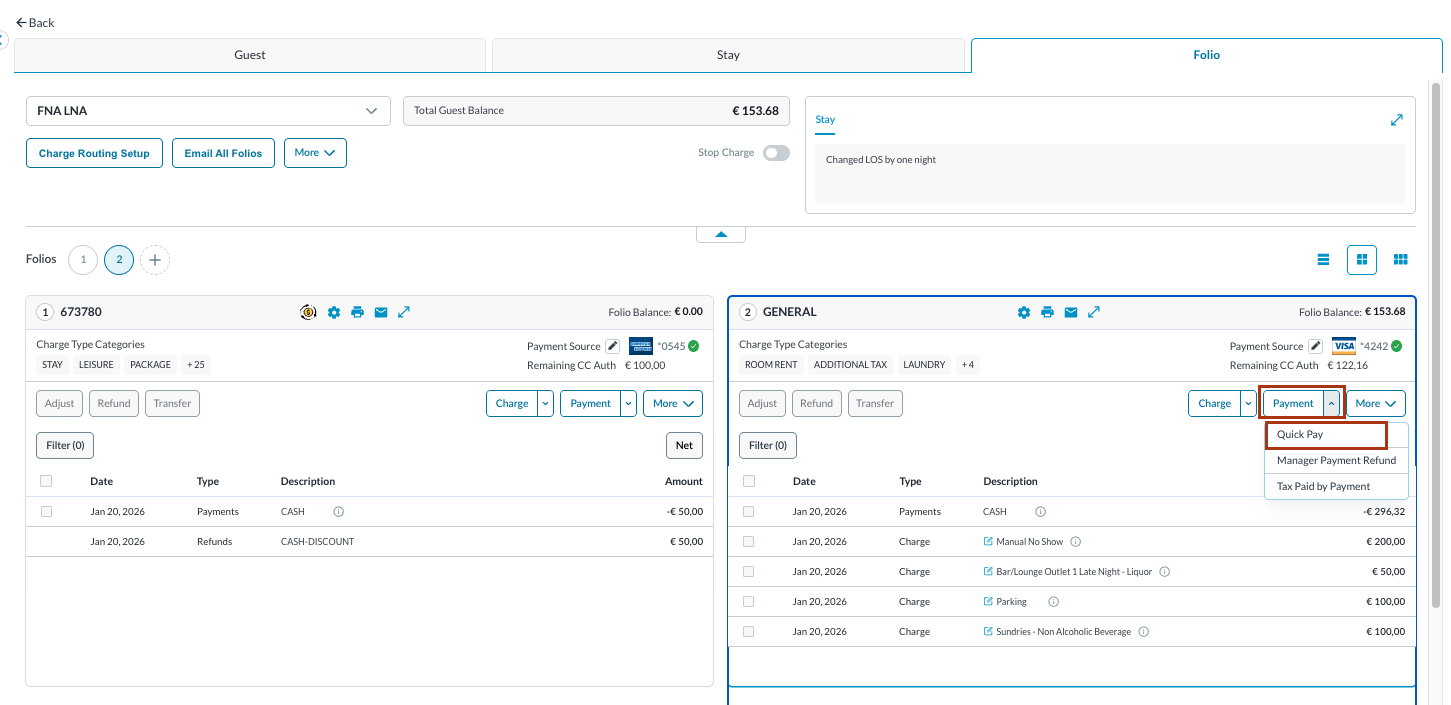Open the More dropdown beside Email All Folios
The width and height of the screenshot is (1451, 705).
(x=315, y=153)
